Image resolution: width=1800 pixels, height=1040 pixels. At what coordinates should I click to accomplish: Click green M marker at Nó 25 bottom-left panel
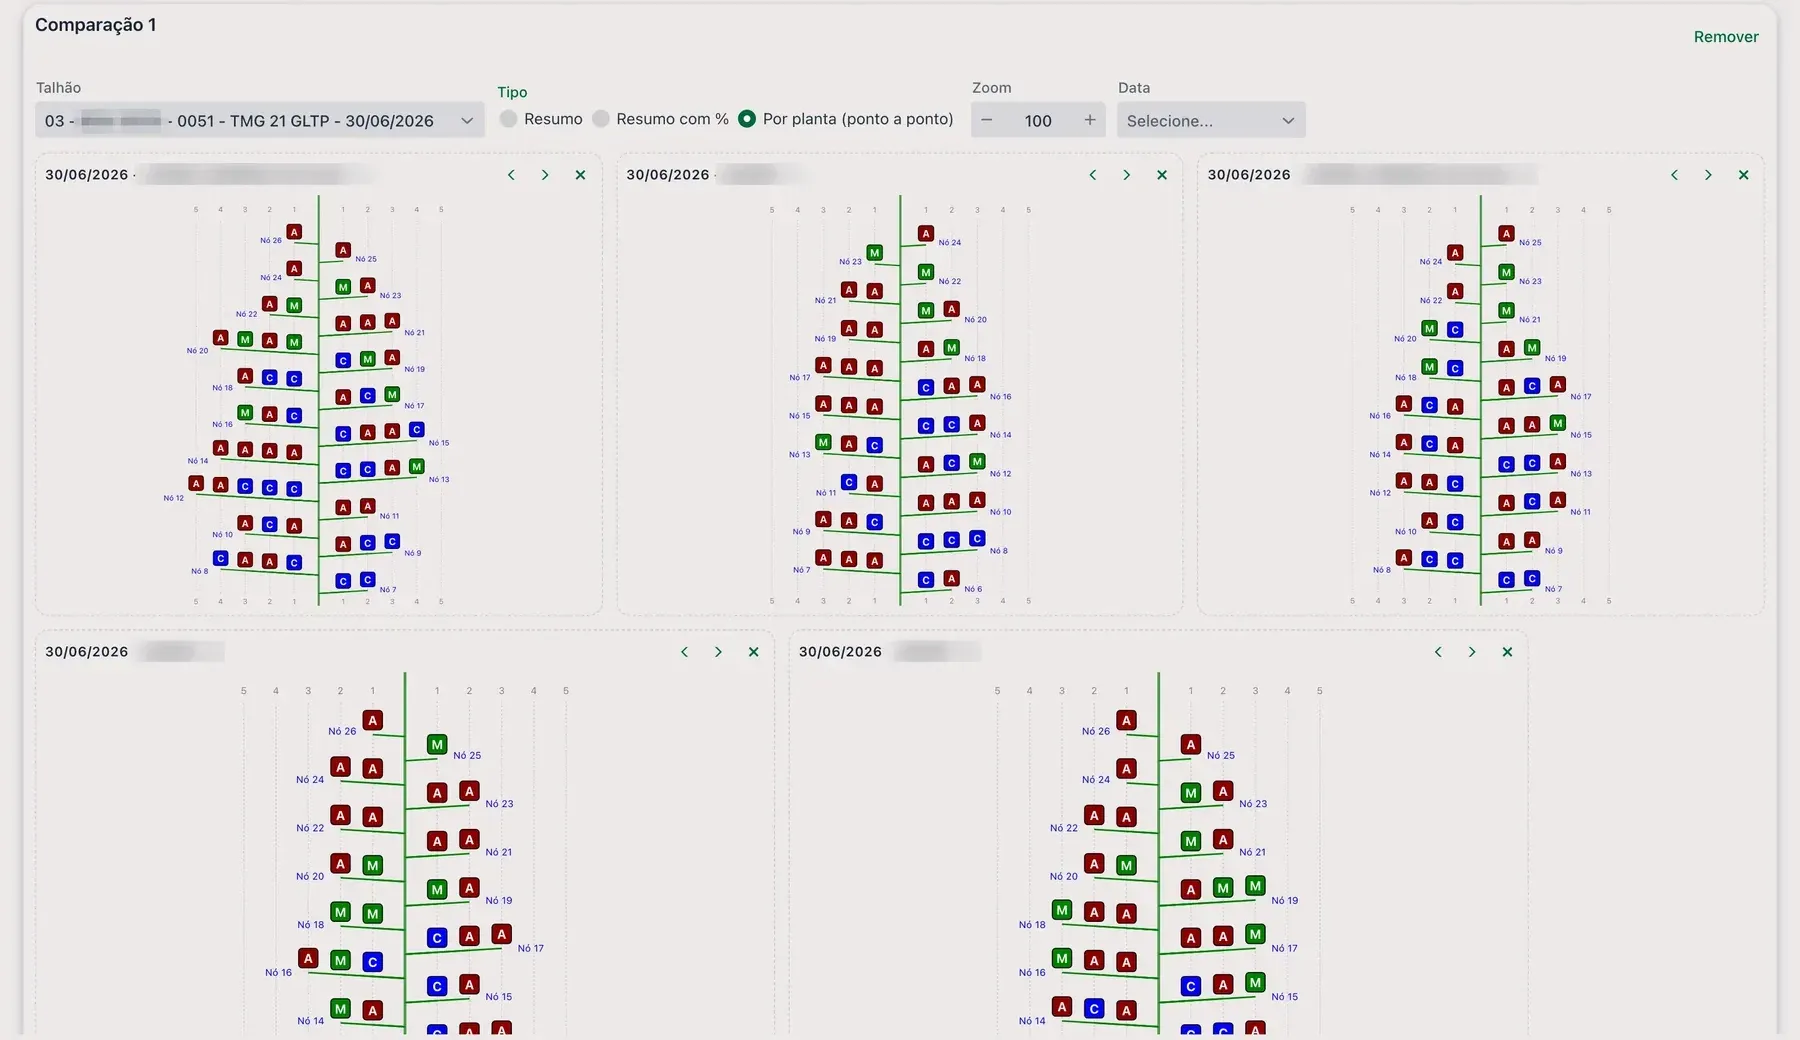coord(437,744)
